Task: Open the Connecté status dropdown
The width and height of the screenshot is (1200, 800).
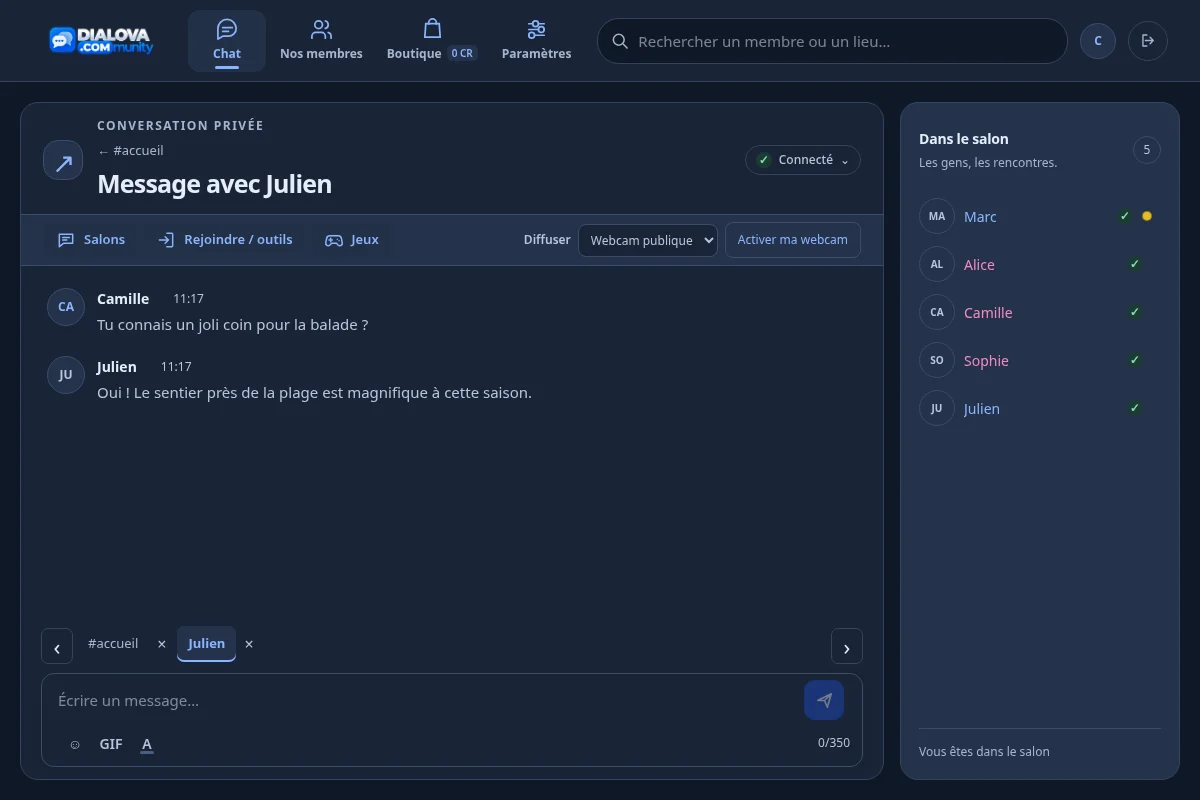Action: [803, 160]
